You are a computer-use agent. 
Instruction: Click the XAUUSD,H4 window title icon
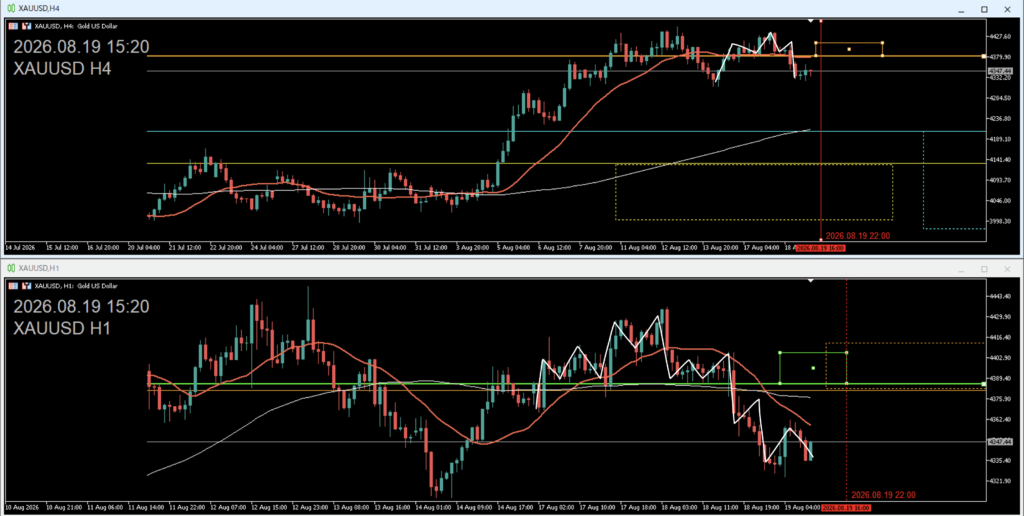[11, 8]
